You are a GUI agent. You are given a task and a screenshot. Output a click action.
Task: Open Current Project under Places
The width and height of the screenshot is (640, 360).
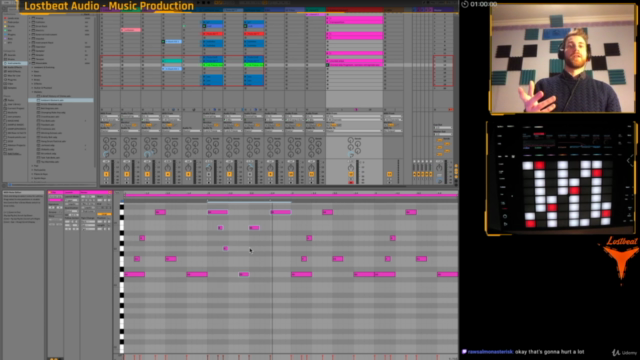point(15,108)
